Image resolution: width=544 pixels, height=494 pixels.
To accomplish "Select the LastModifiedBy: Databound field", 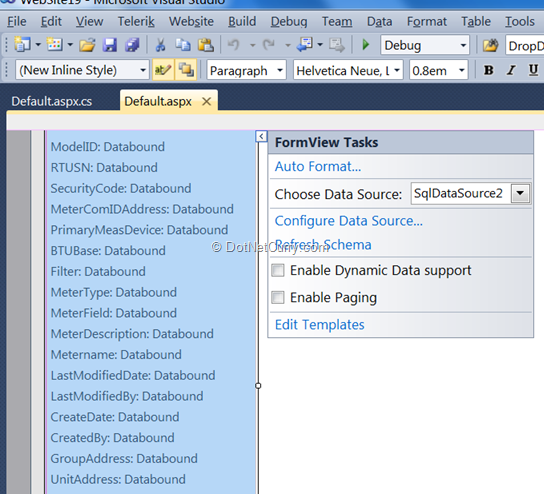I will point(127,396).
